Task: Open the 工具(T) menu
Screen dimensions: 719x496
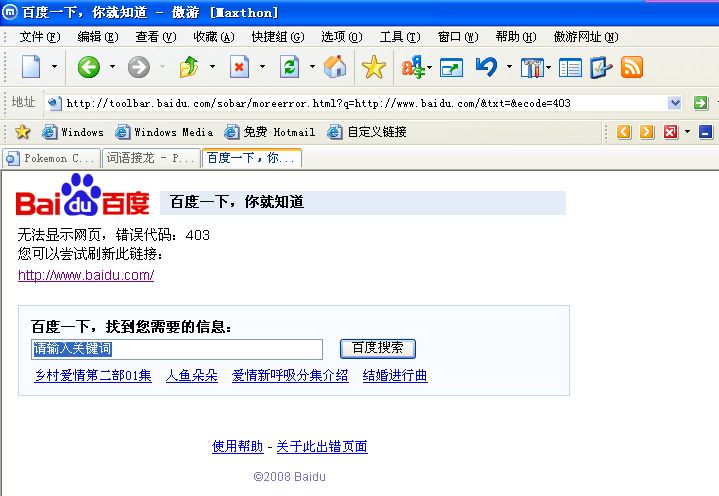Action: click(400, 37)
